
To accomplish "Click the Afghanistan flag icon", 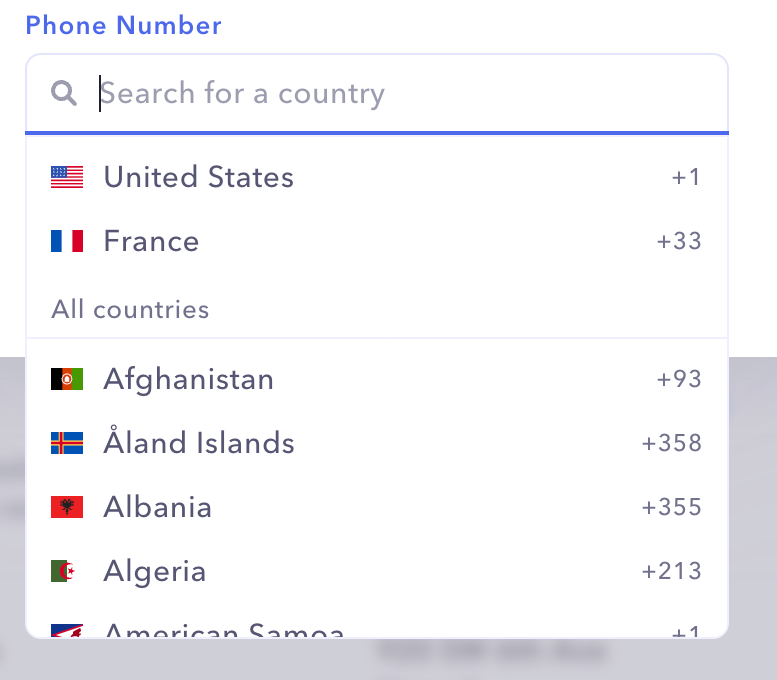I will click(67, 380).
